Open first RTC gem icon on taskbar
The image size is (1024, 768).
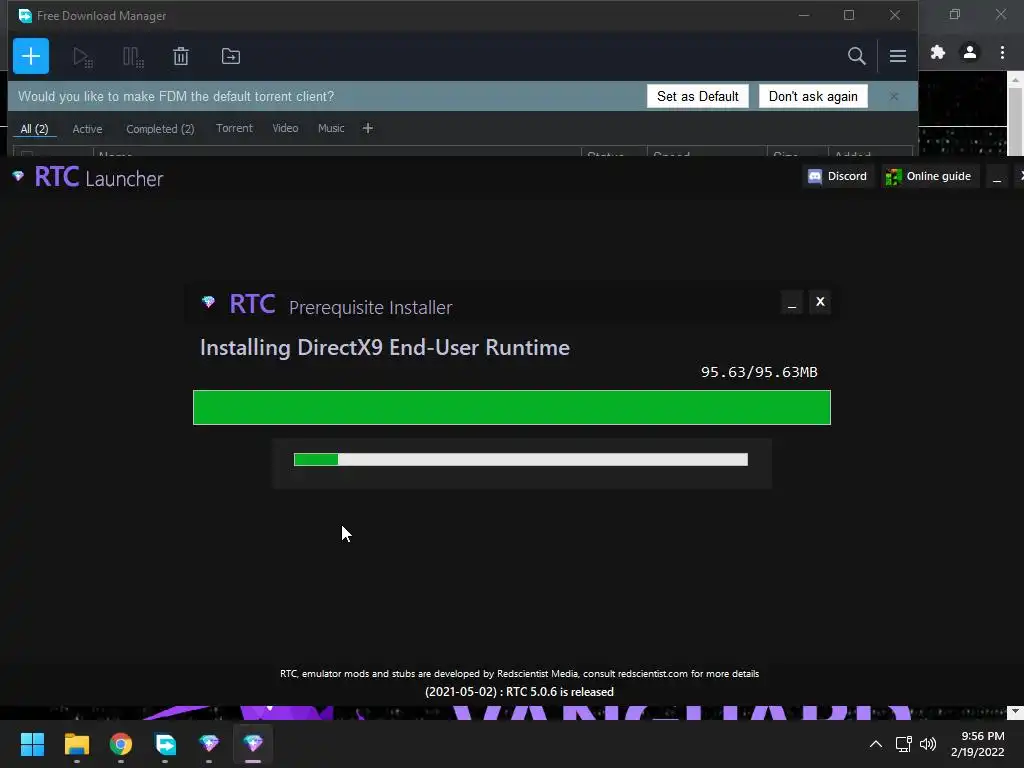(x=209, y=744)
